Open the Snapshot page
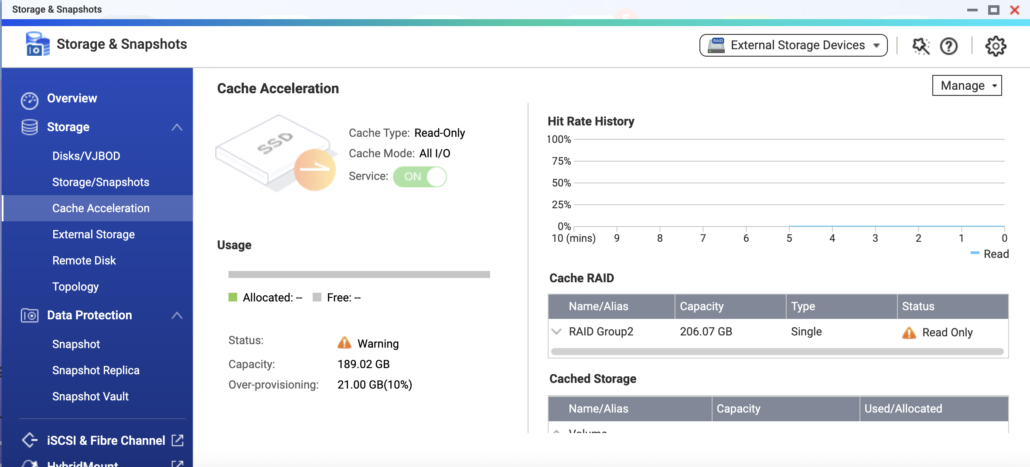Viewport: 1030px width, 467px height. click(x=76, y=344)
